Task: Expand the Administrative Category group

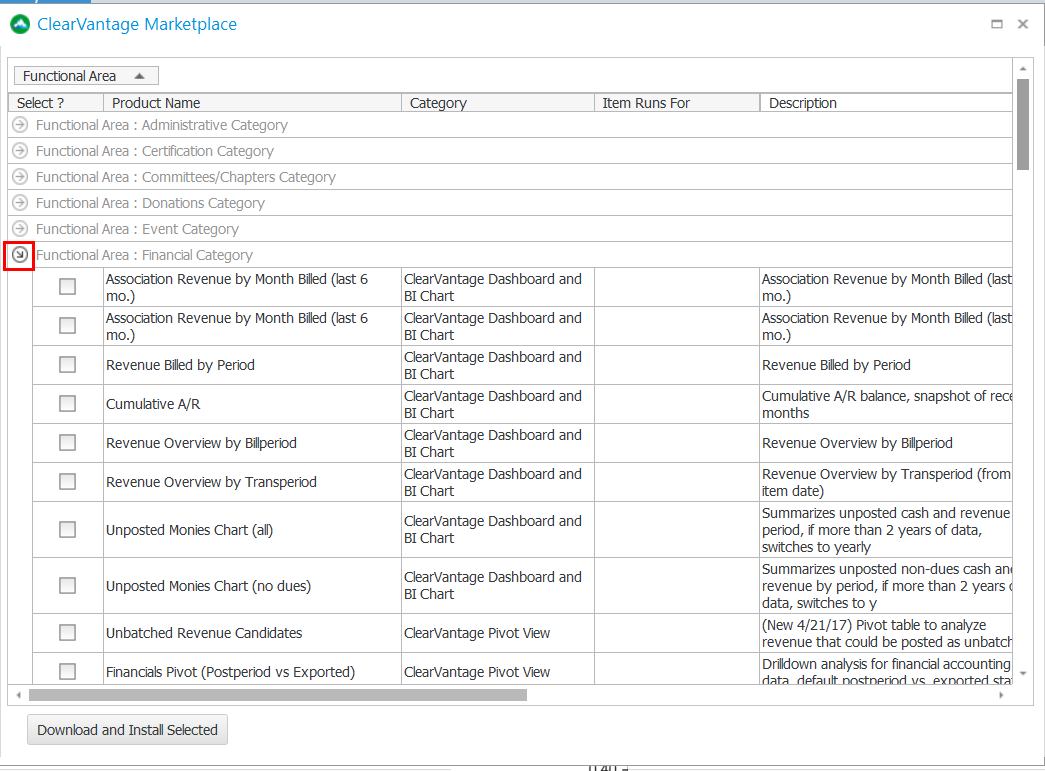Action: click(20, 125)
